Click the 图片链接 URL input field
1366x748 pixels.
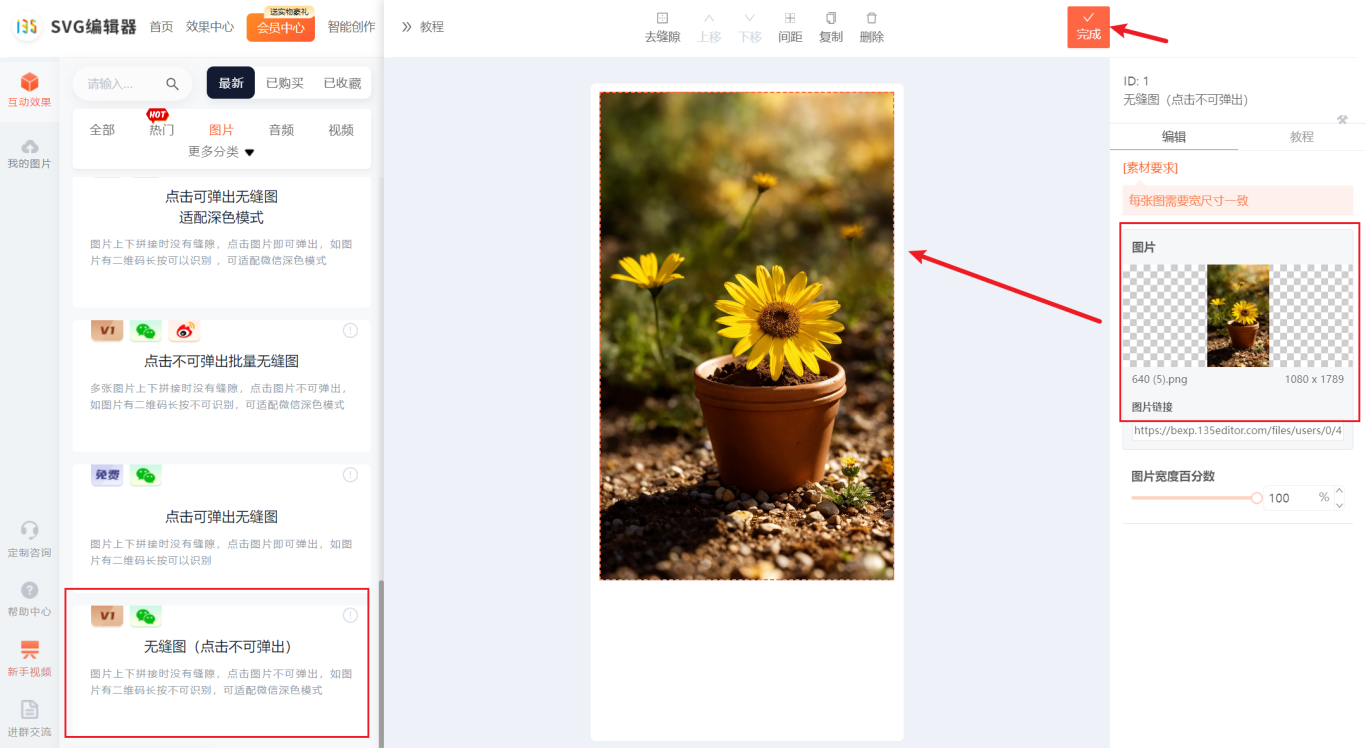[1237, 431]
